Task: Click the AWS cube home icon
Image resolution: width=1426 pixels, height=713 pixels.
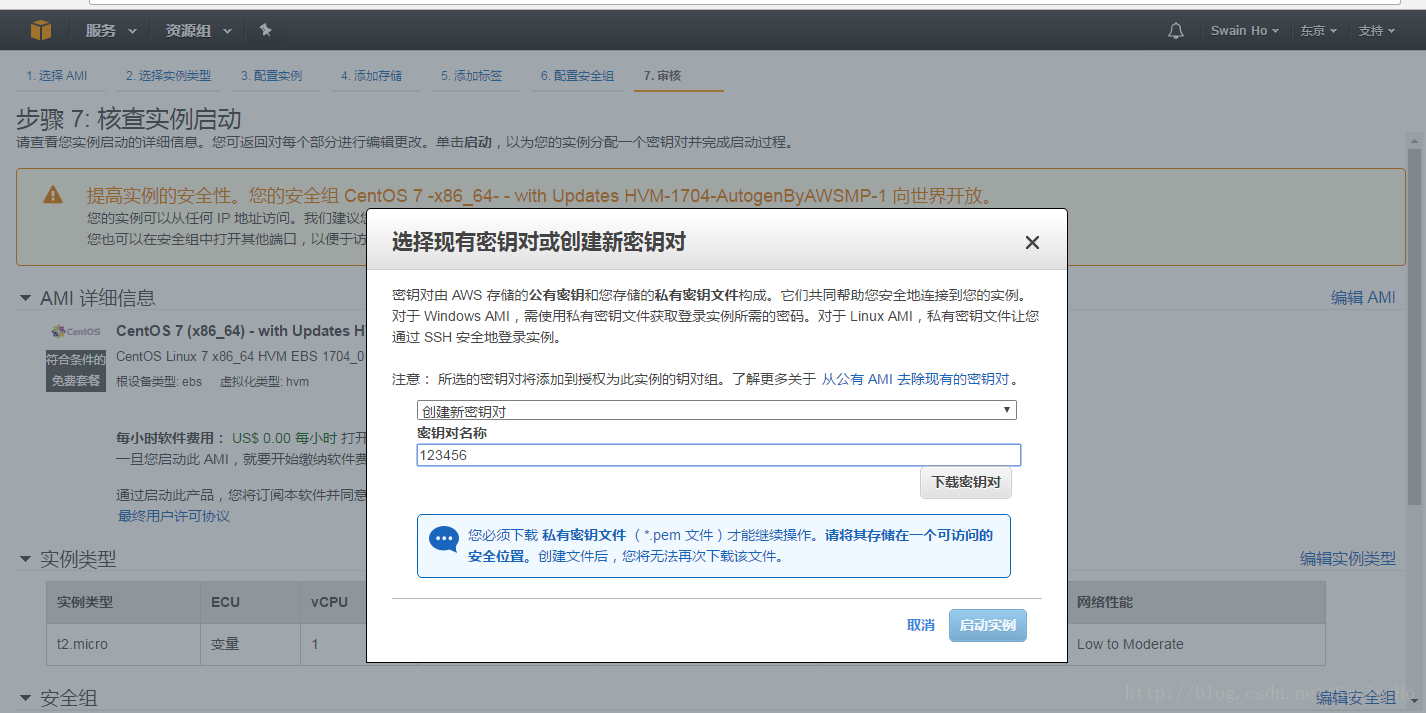Action: coord(40,31)
